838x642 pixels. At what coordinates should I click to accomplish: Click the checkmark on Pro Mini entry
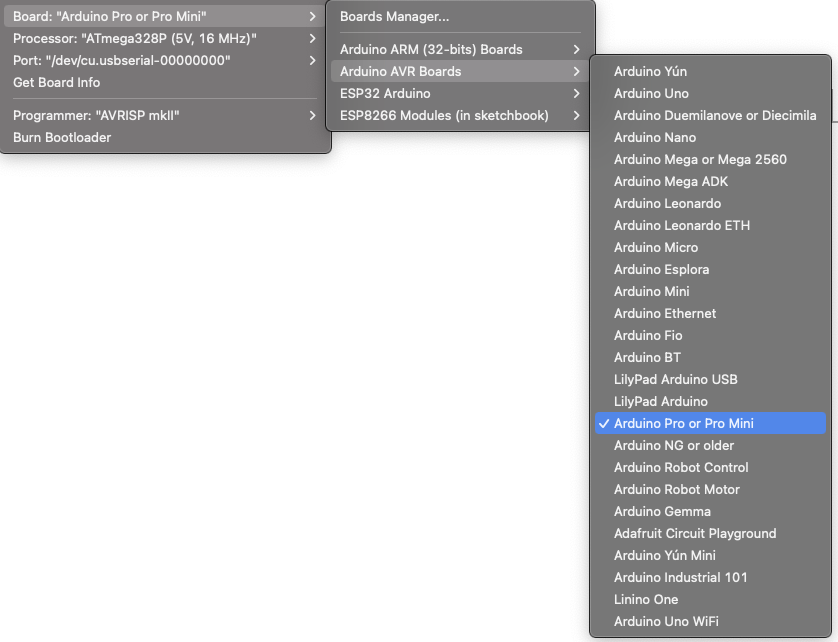pos(604,423)
